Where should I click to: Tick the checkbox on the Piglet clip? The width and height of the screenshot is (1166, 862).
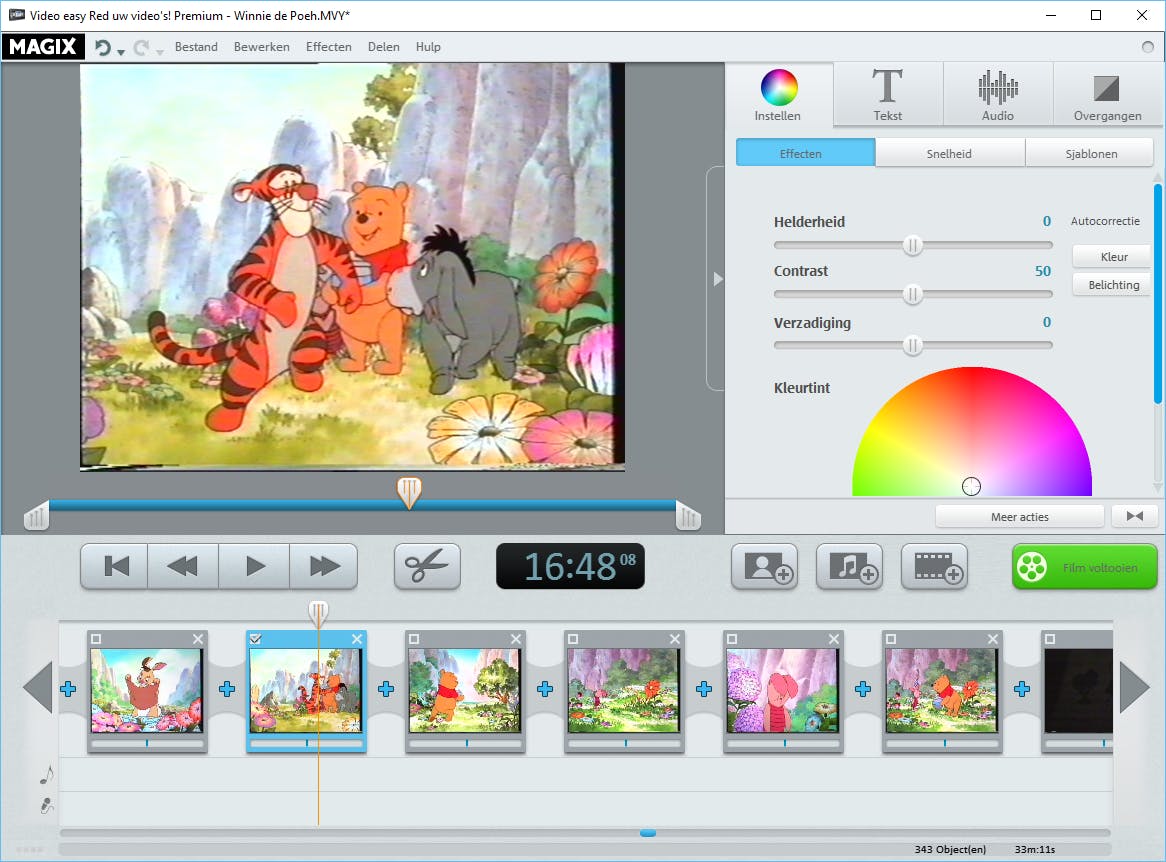click(732, 639)
